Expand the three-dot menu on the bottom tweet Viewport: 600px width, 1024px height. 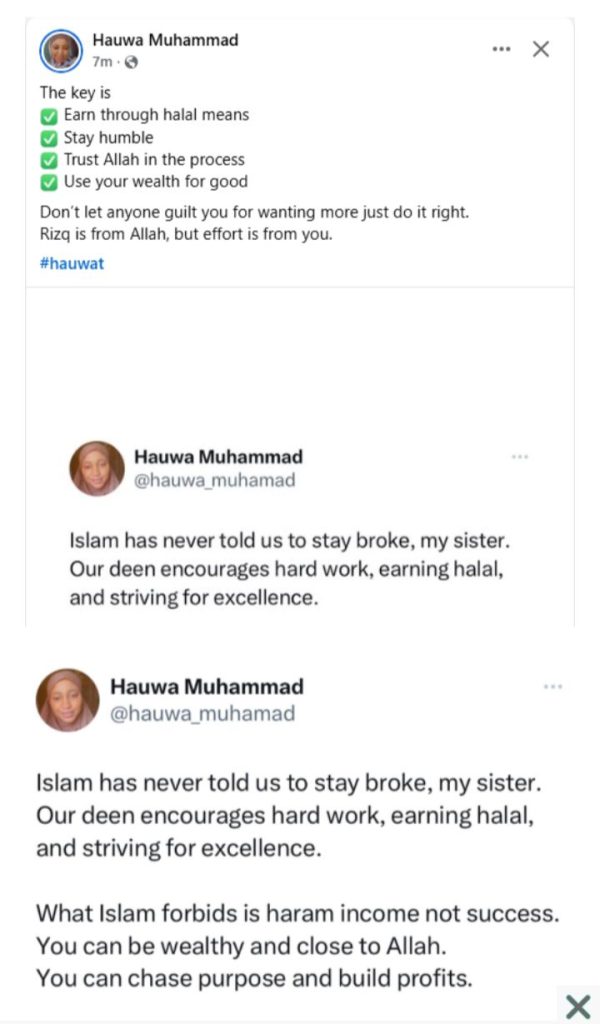552,687
